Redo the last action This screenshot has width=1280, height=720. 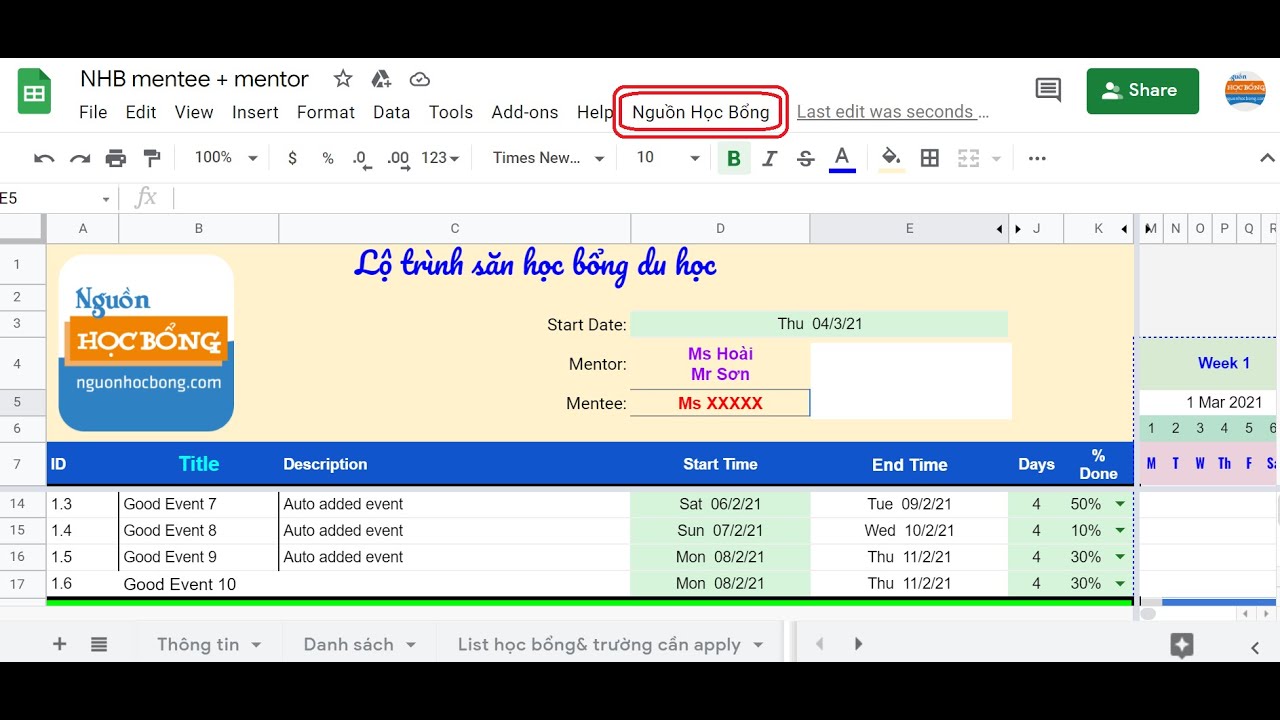tap(79, 157)
